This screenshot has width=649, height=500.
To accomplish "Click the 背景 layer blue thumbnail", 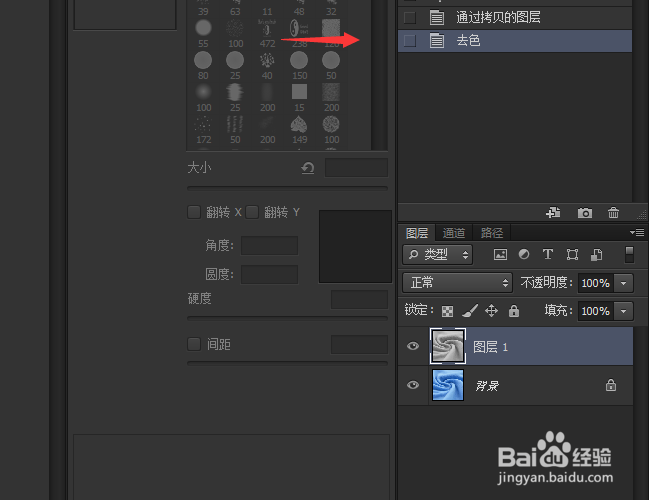I will tap(448, 385).
